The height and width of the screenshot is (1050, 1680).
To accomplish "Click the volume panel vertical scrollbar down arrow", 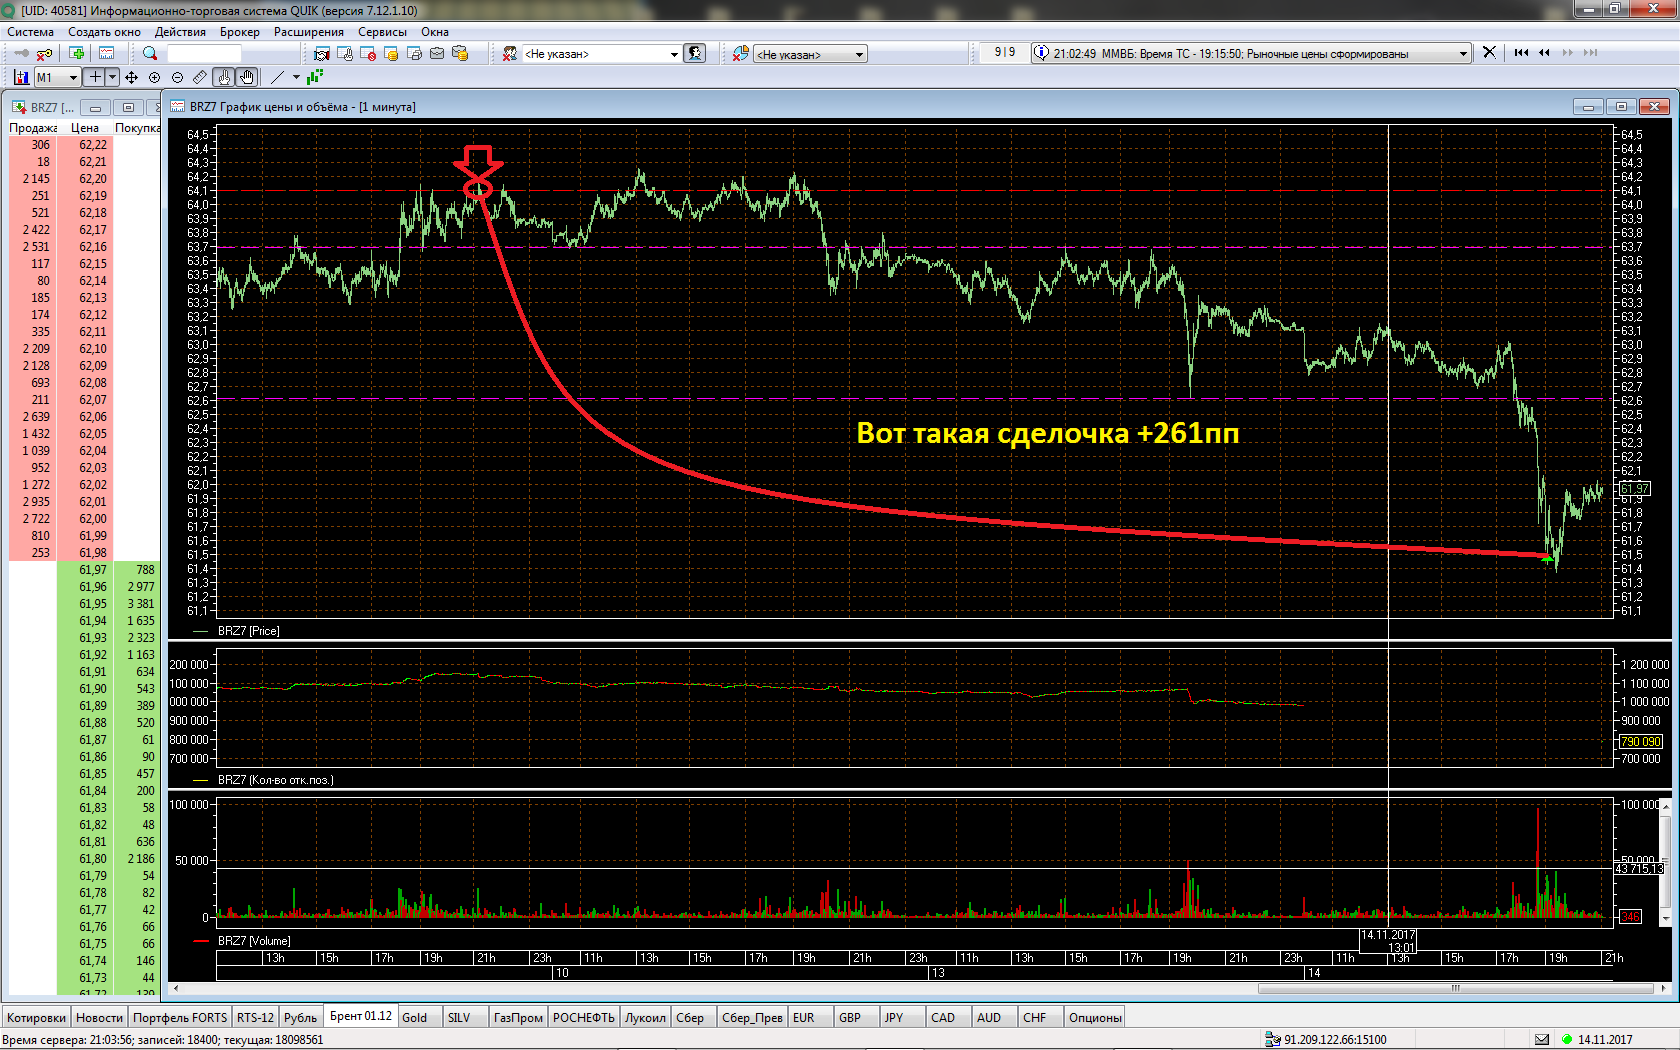I will tap(1666, 918).
